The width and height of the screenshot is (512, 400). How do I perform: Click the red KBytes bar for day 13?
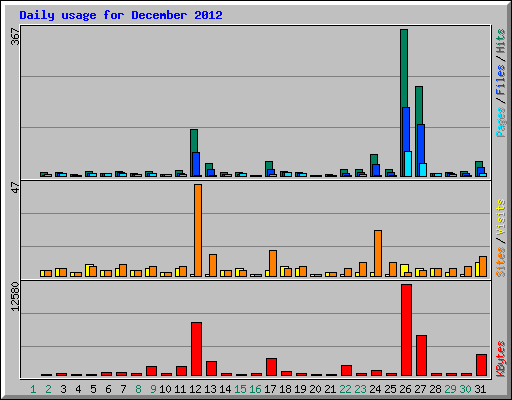pos(212,368)
